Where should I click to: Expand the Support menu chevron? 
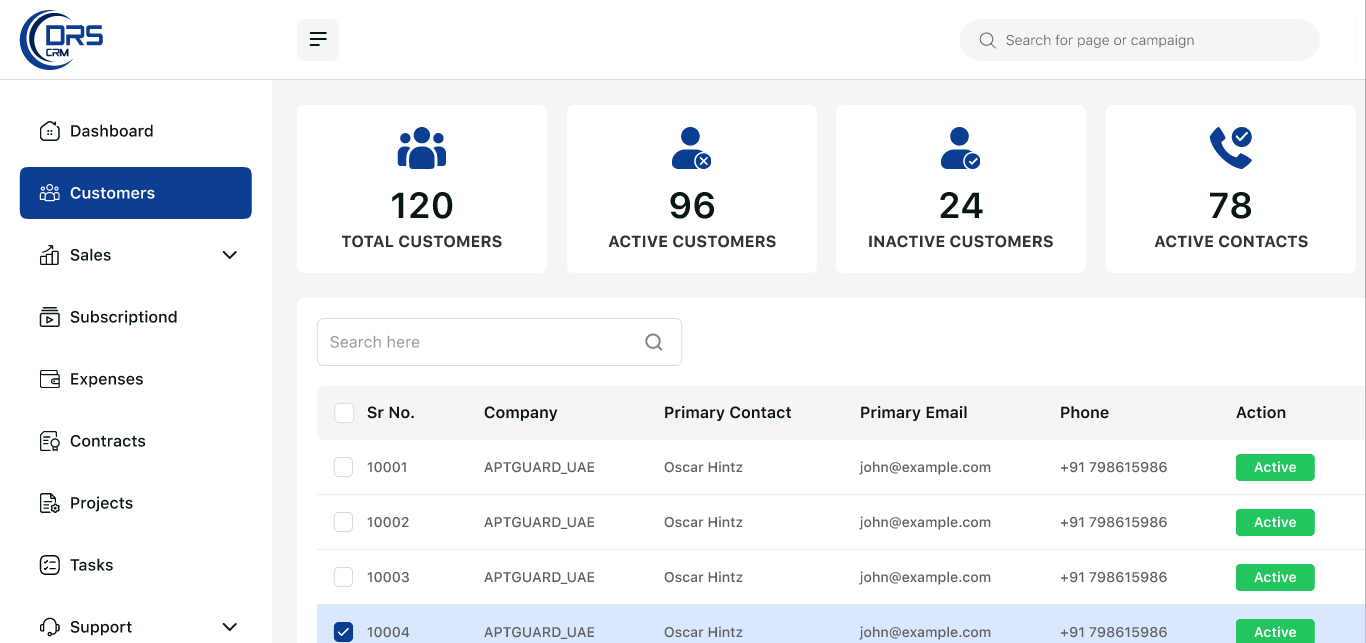click(x=230, y=627)
